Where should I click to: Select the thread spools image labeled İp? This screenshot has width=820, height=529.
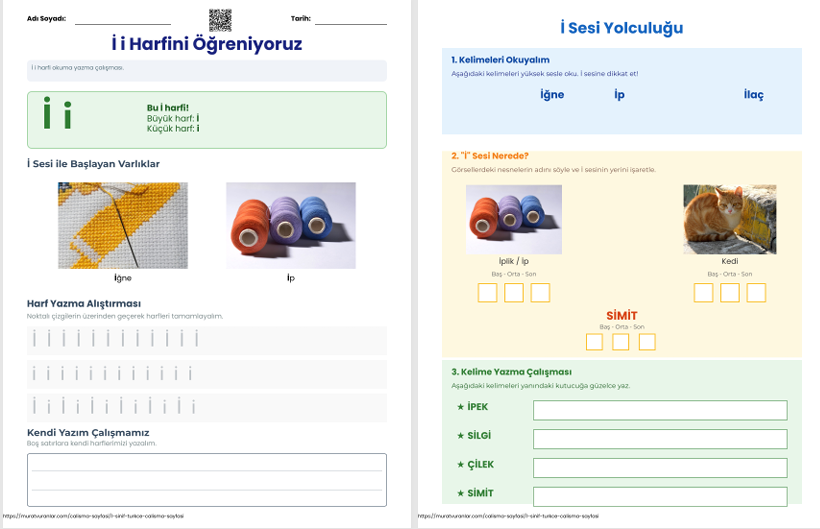(291, 225)
